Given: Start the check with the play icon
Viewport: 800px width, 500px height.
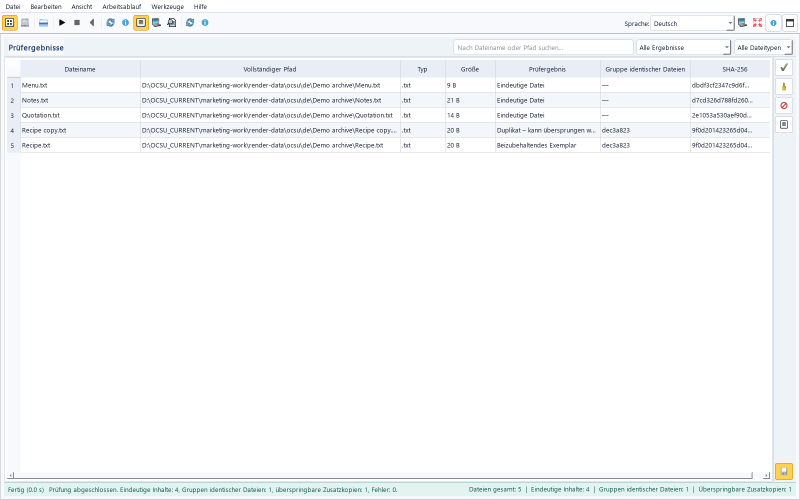Looking at the screenshot, I should pos(62,22).
